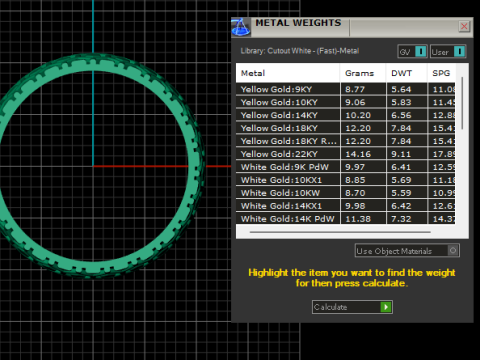The image size is (480, 360).
Task: Select the White Gold:9K PdW row
Action: click(345, 167)
